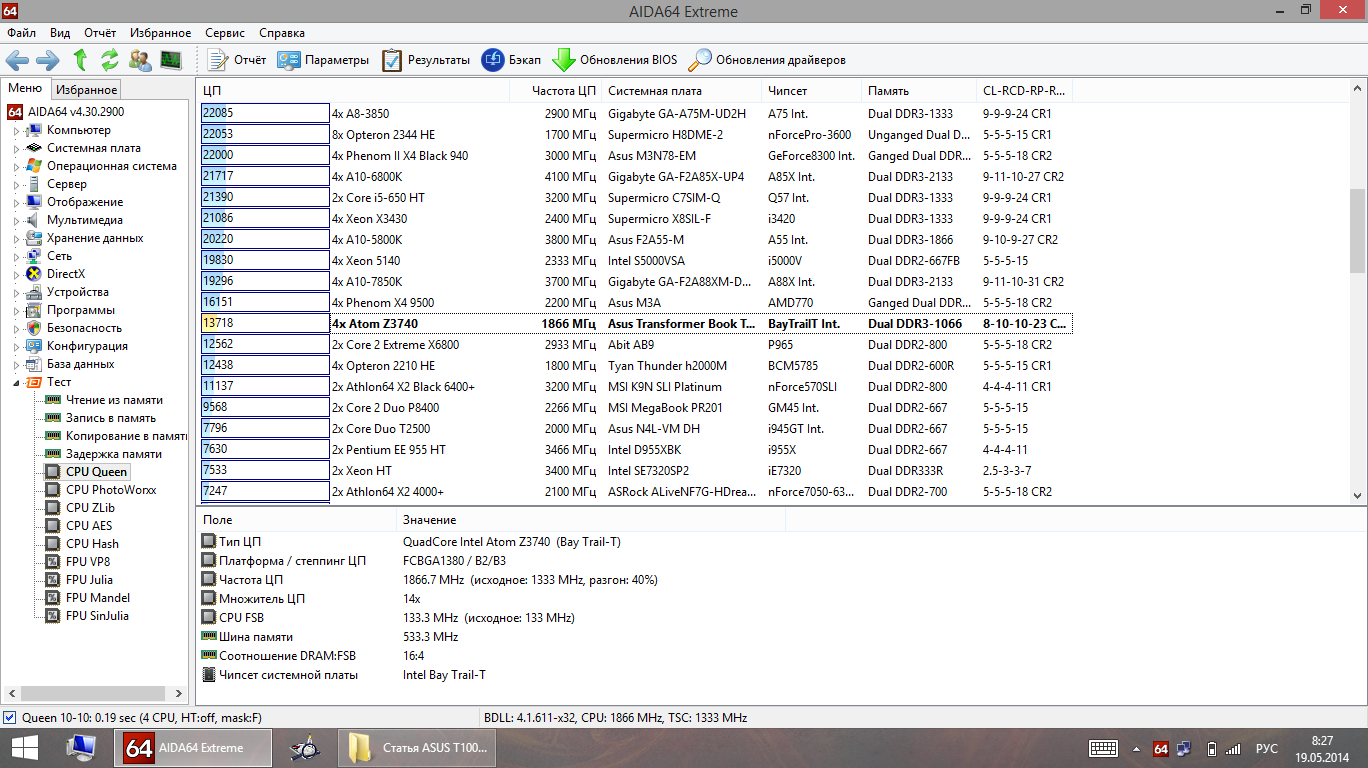The width and height of the screenshot is (1368, 768).
Task: Click the Forward navigation arrow
Action: (47, 60)
